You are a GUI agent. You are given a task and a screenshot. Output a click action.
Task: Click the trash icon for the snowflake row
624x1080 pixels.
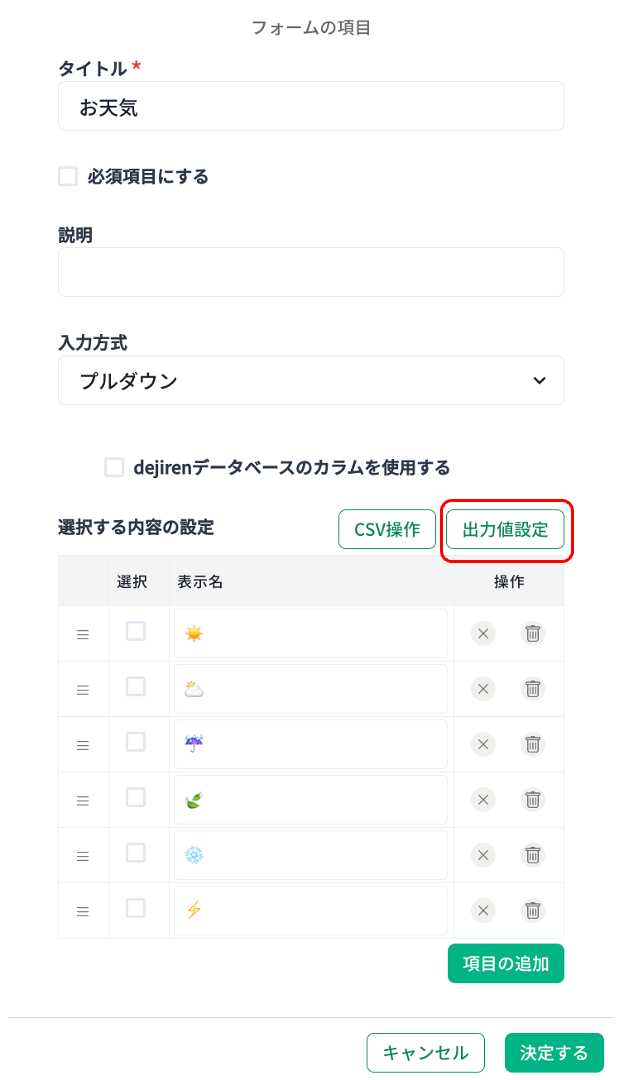pos(533,855)
